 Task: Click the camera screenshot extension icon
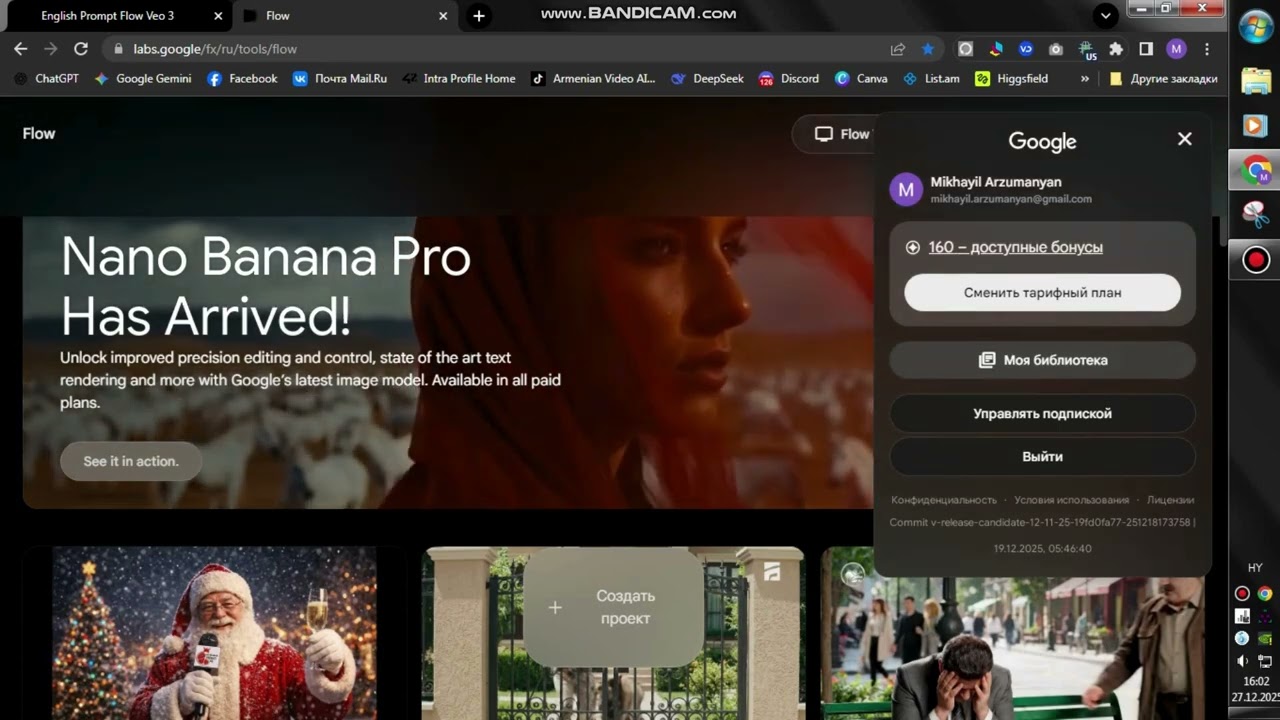1056,49
